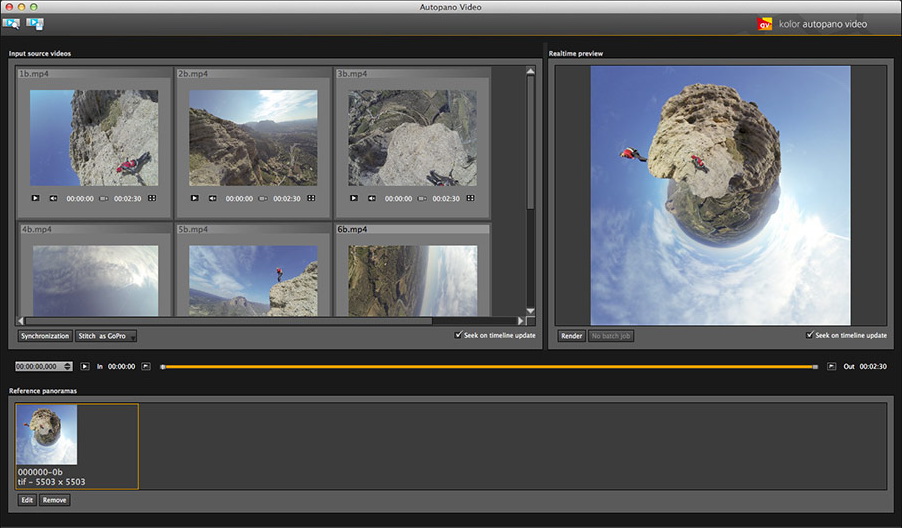
Task: Mute the 2b.mp4 audio track
Action: (212, 198)
